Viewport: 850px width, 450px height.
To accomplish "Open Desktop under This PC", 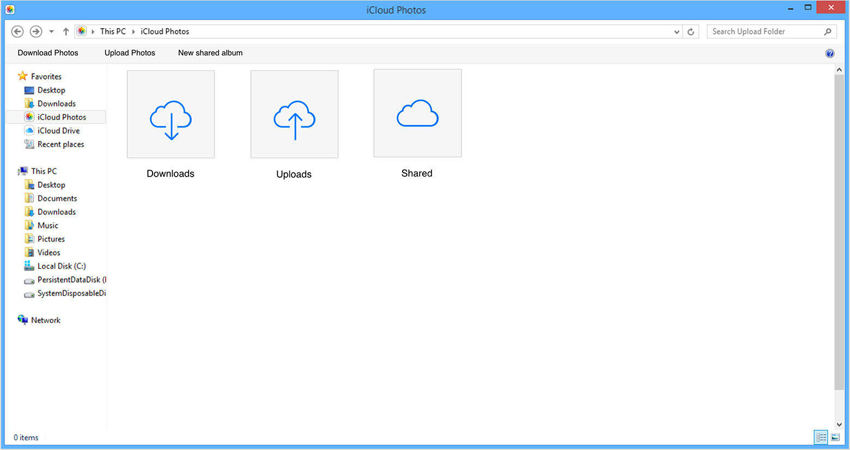I will tap(51, 185).
